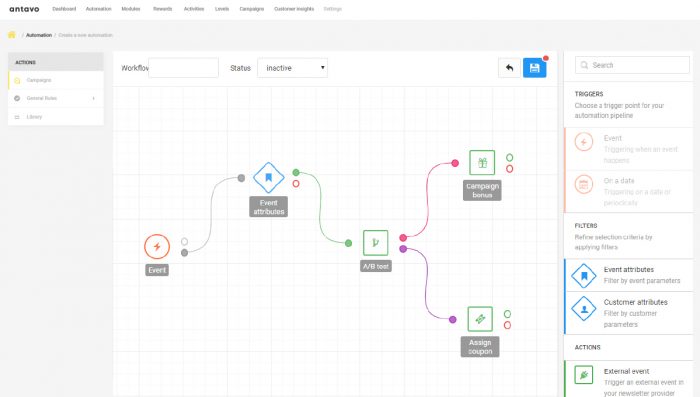Click the Event attributes gray input port

[241, 178]
